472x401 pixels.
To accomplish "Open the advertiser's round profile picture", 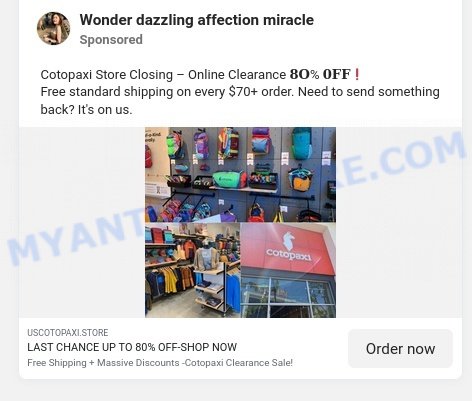I will pyautogui.click(x=53, y=28).
